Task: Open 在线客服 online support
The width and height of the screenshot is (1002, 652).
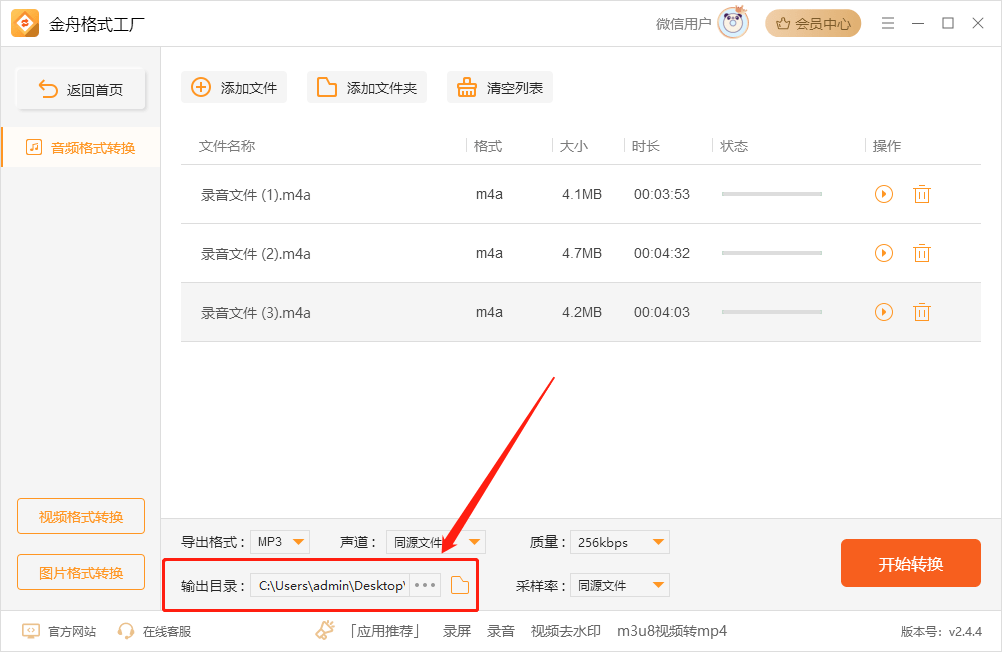Action: [x=154, y=632]
